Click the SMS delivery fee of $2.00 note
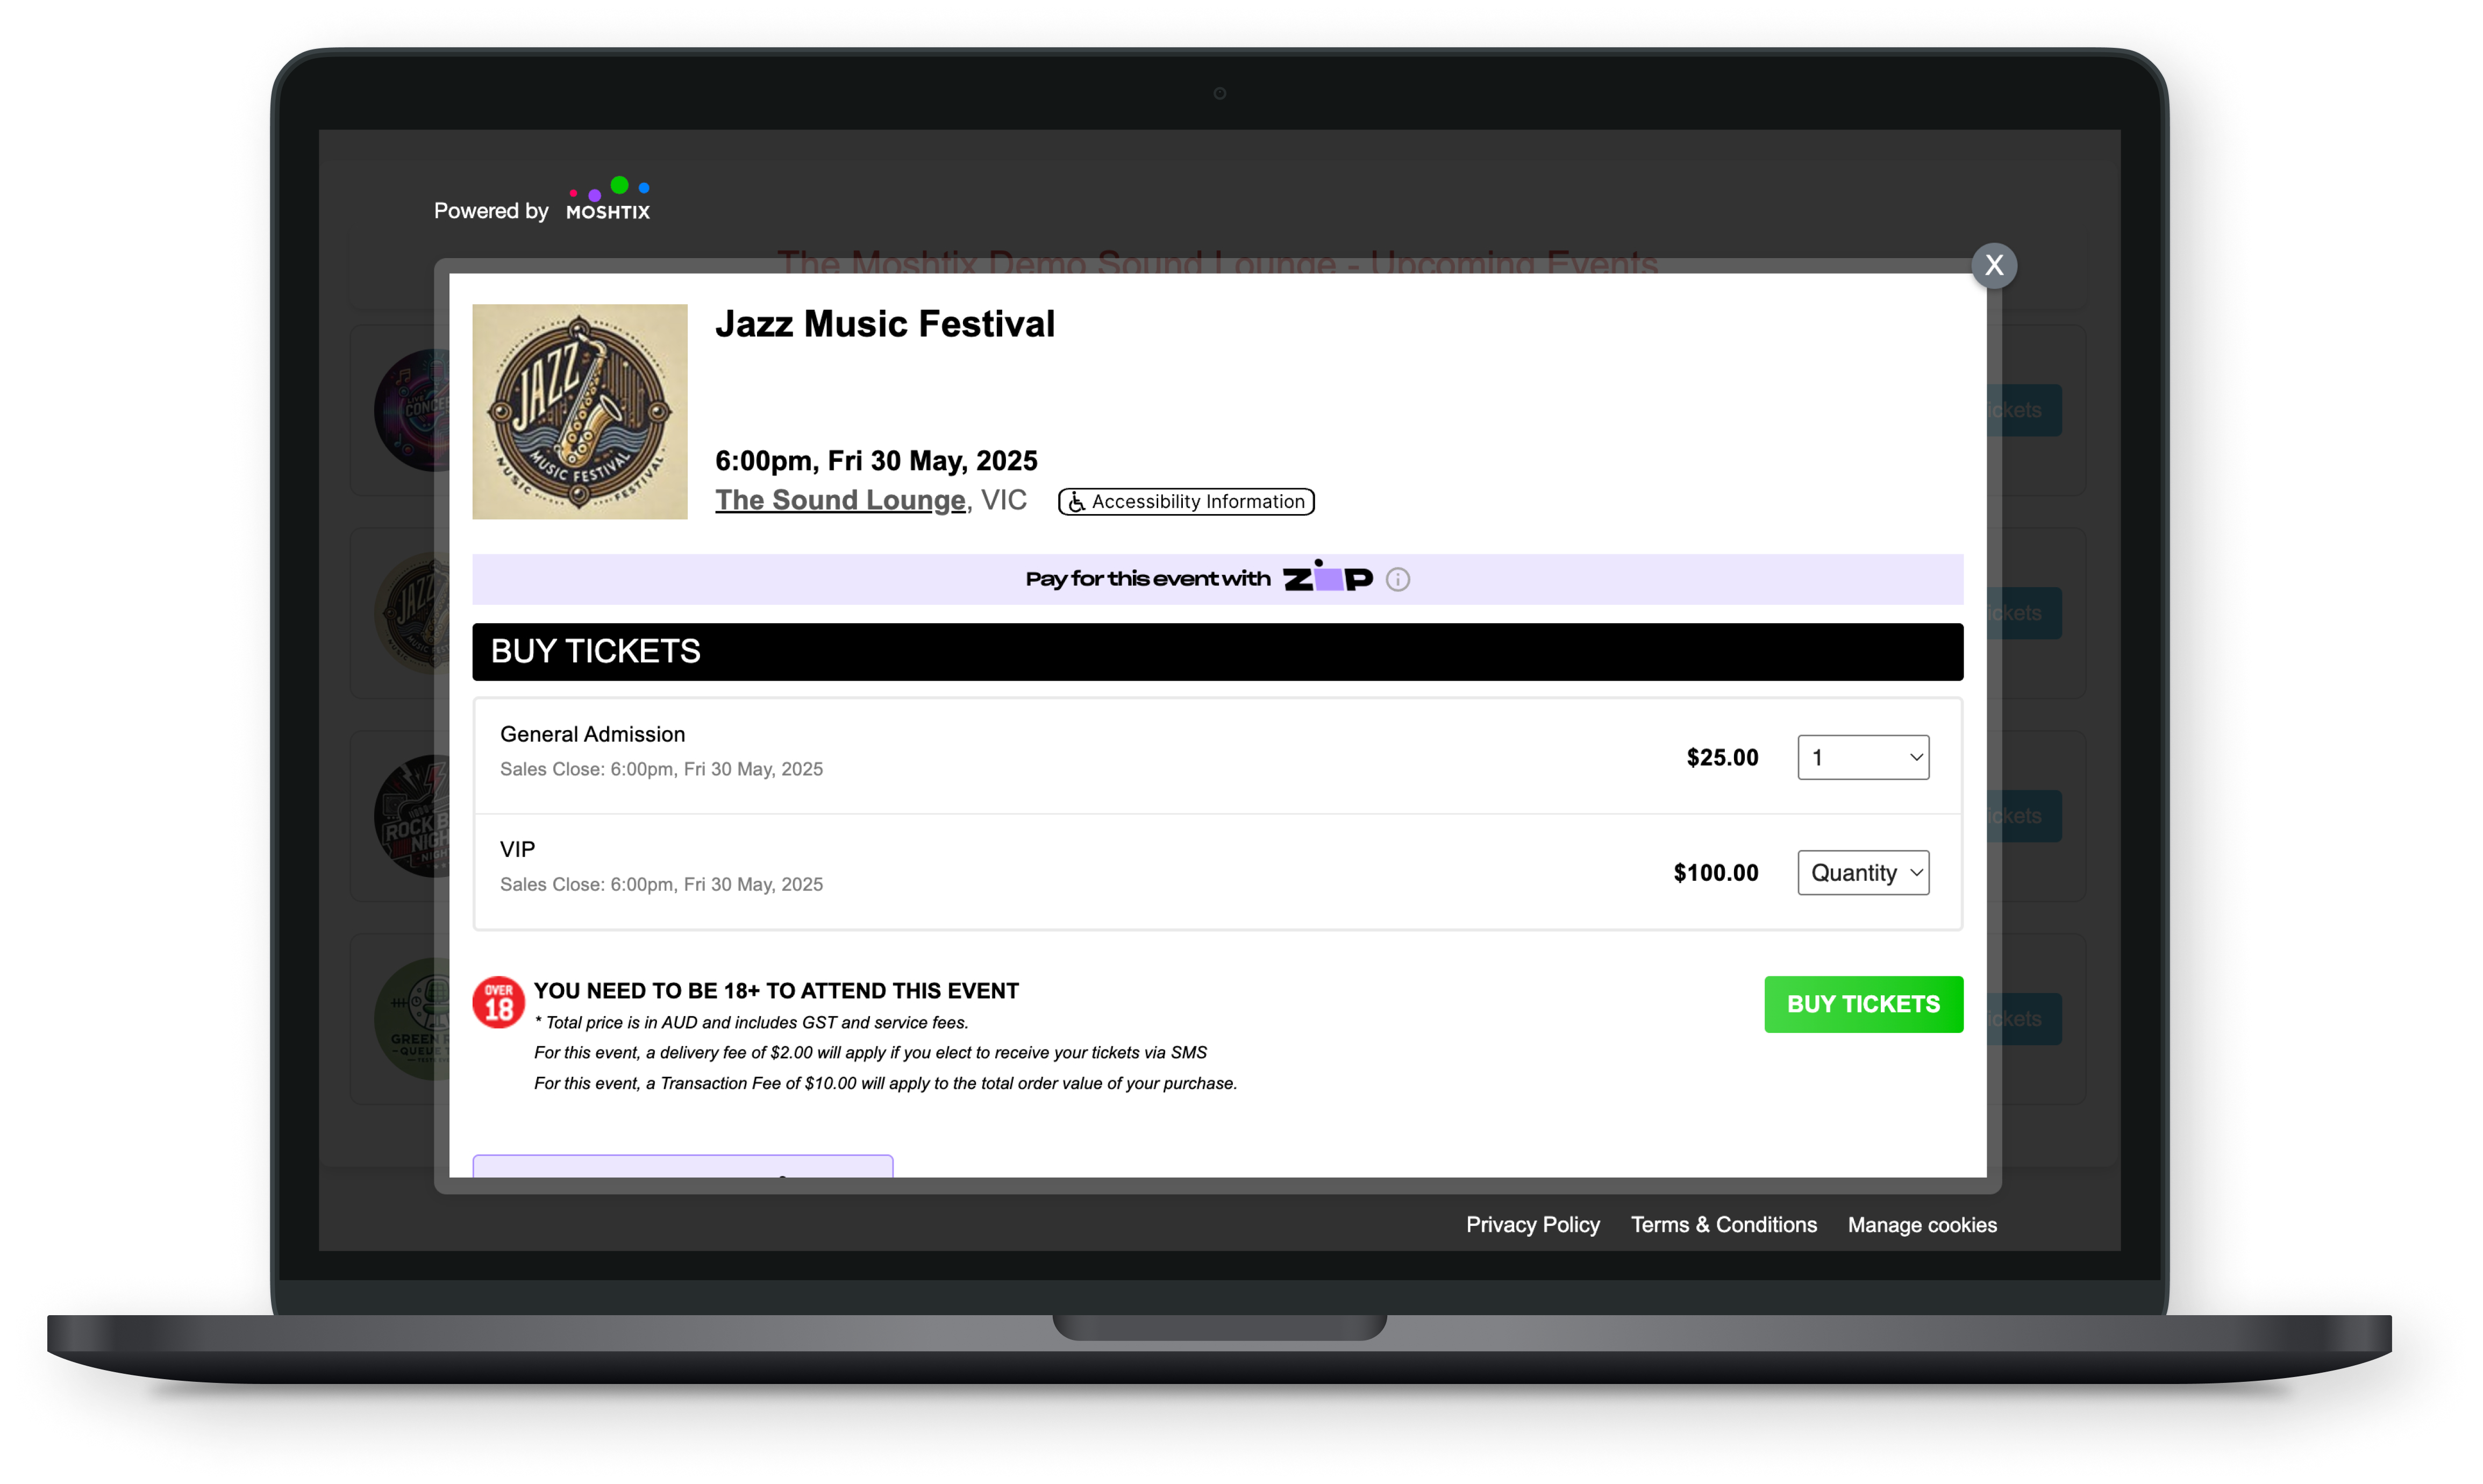2483x1484 pixels. 870,1052
